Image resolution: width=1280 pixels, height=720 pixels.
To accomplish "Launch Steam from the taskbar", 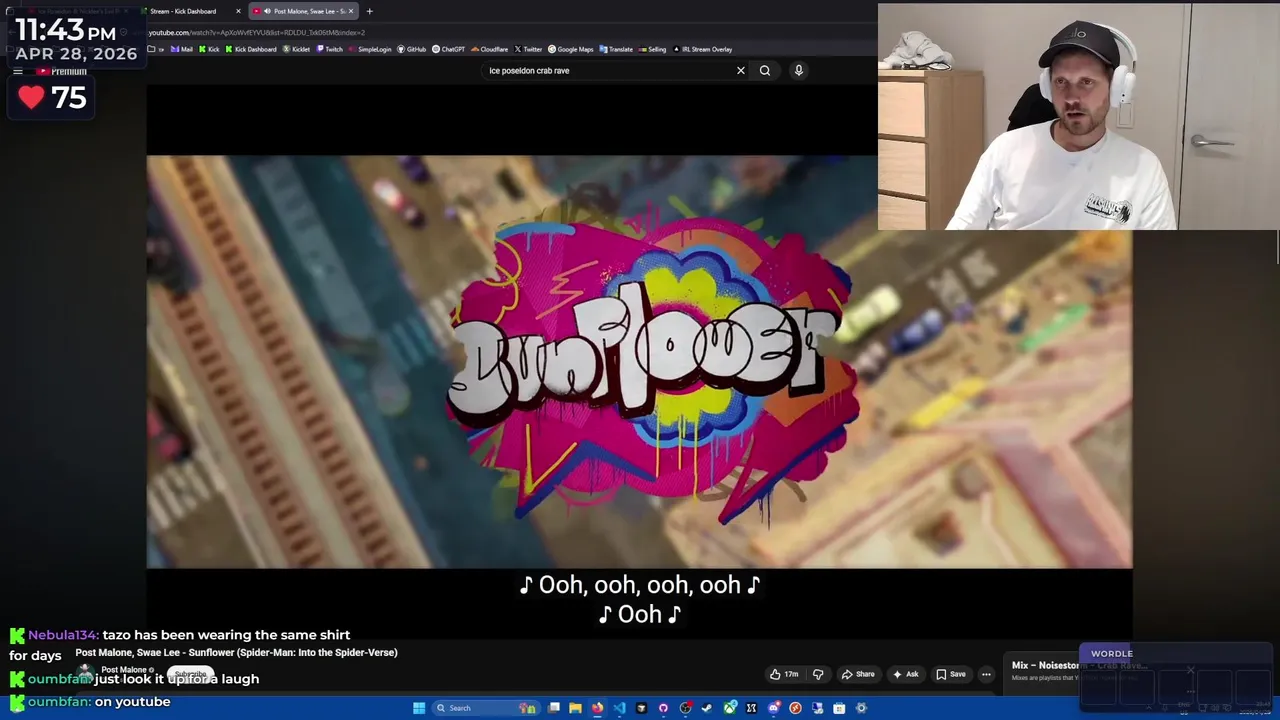I will tap(707, 708).
